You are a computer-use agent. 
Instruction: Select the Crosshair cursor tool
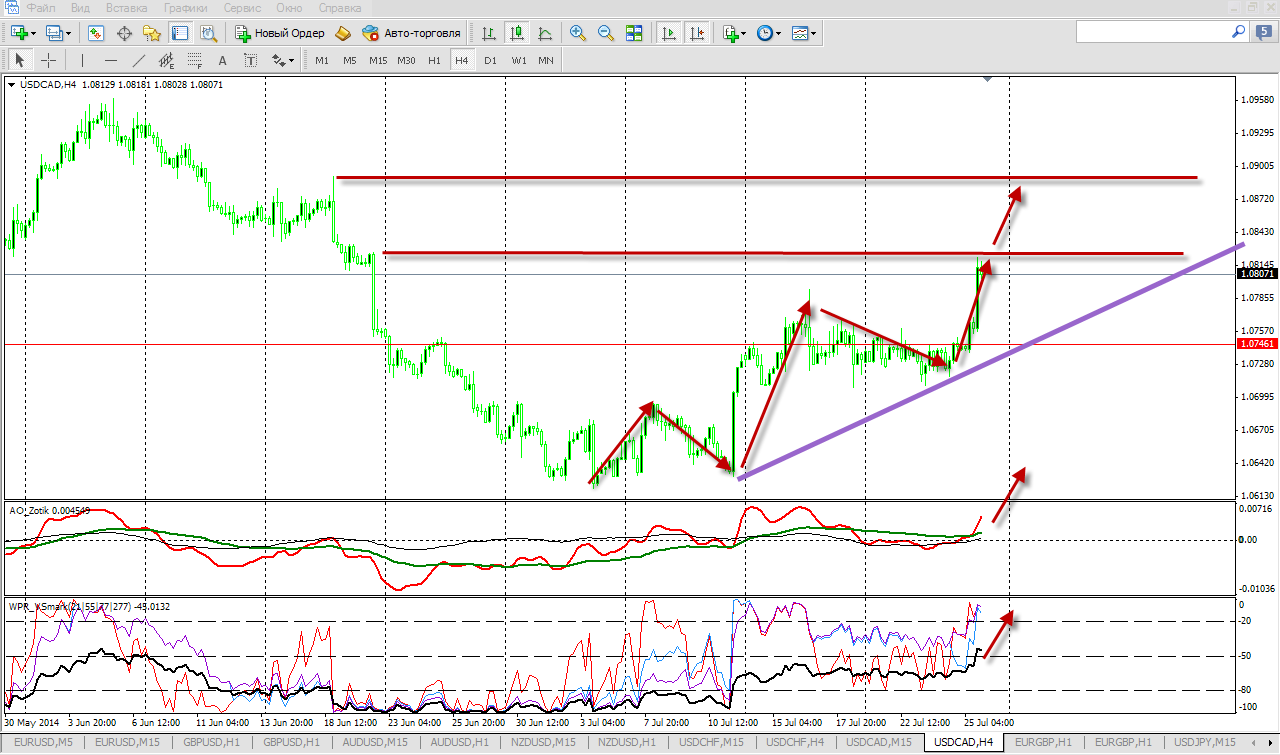pyautogui.click(x=48, y=60)
